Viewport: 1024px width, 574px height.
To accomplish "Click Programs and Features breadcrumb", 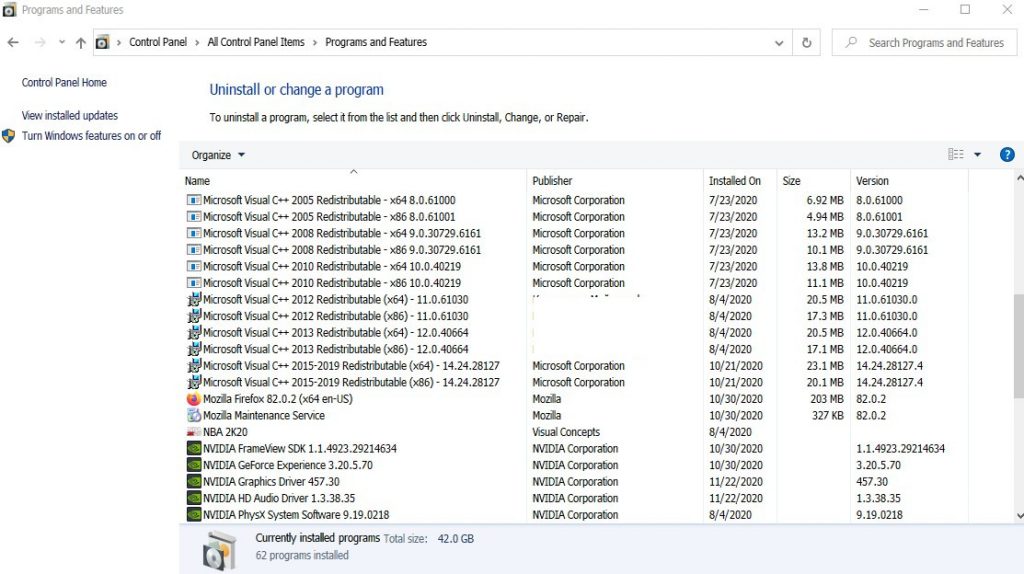I will click(x=376, y=42).
